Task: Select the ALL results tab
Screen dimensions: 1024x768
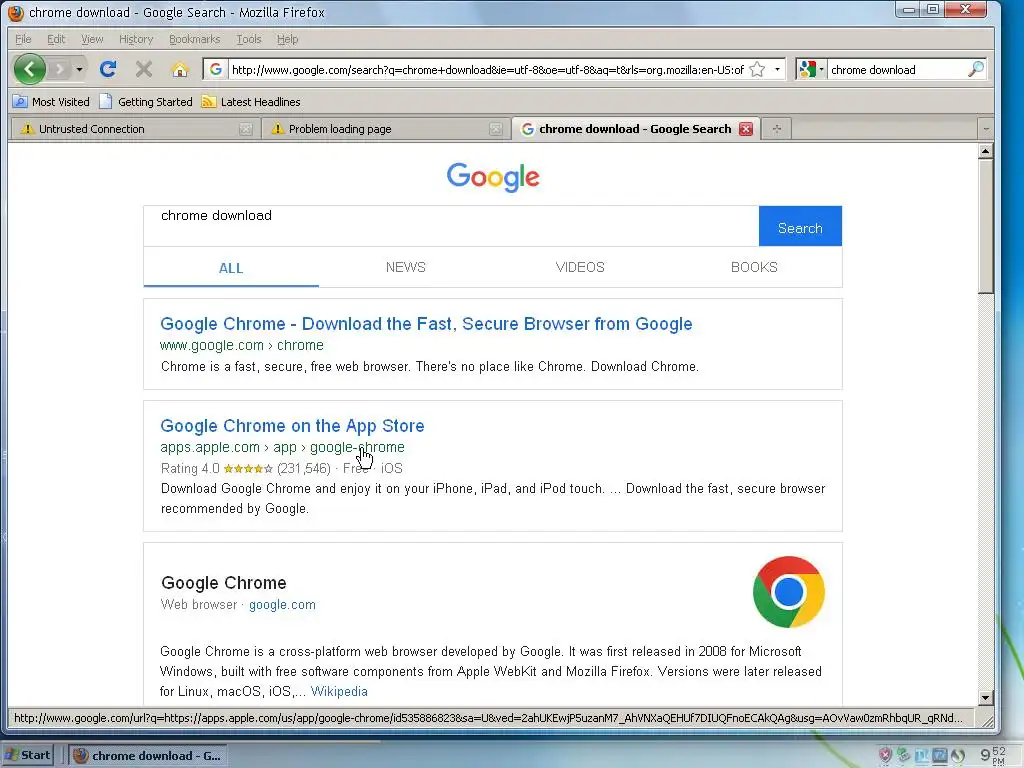Action: pos(231,268)
